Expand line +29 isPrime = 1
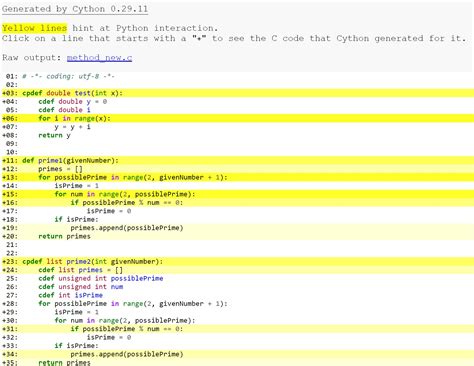Screen dimensions: 474x366 [237, 312]
